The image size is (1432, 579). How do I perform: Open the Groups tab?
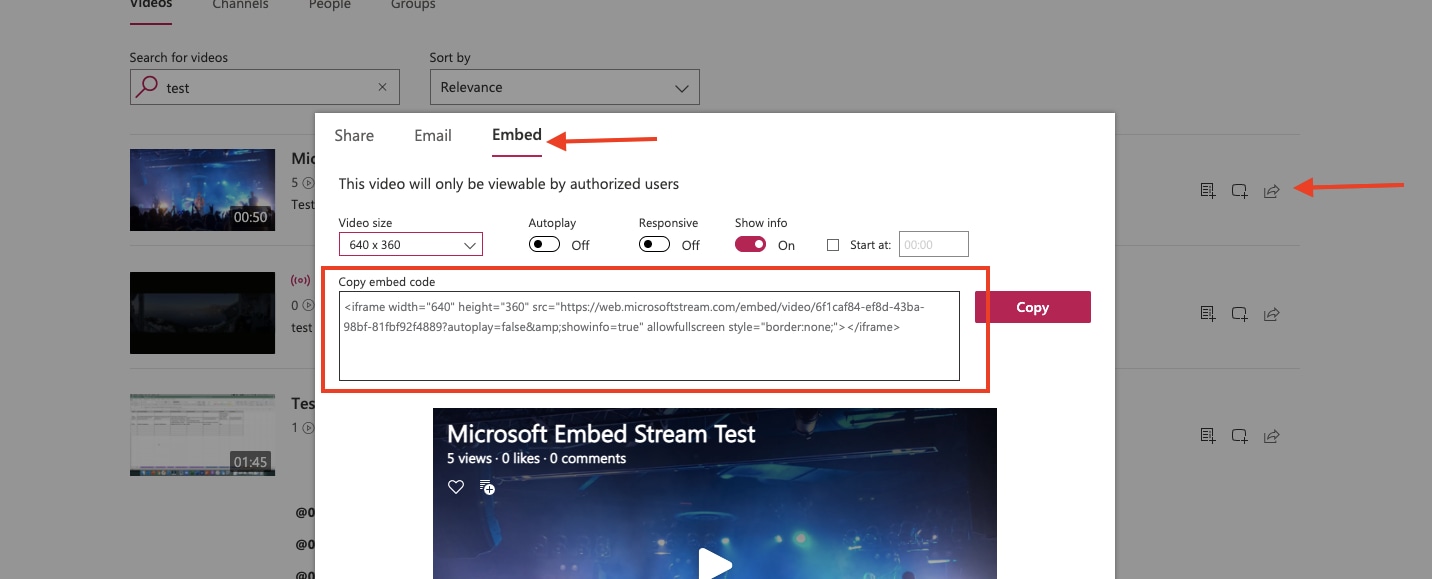click(x=413, y=5)
